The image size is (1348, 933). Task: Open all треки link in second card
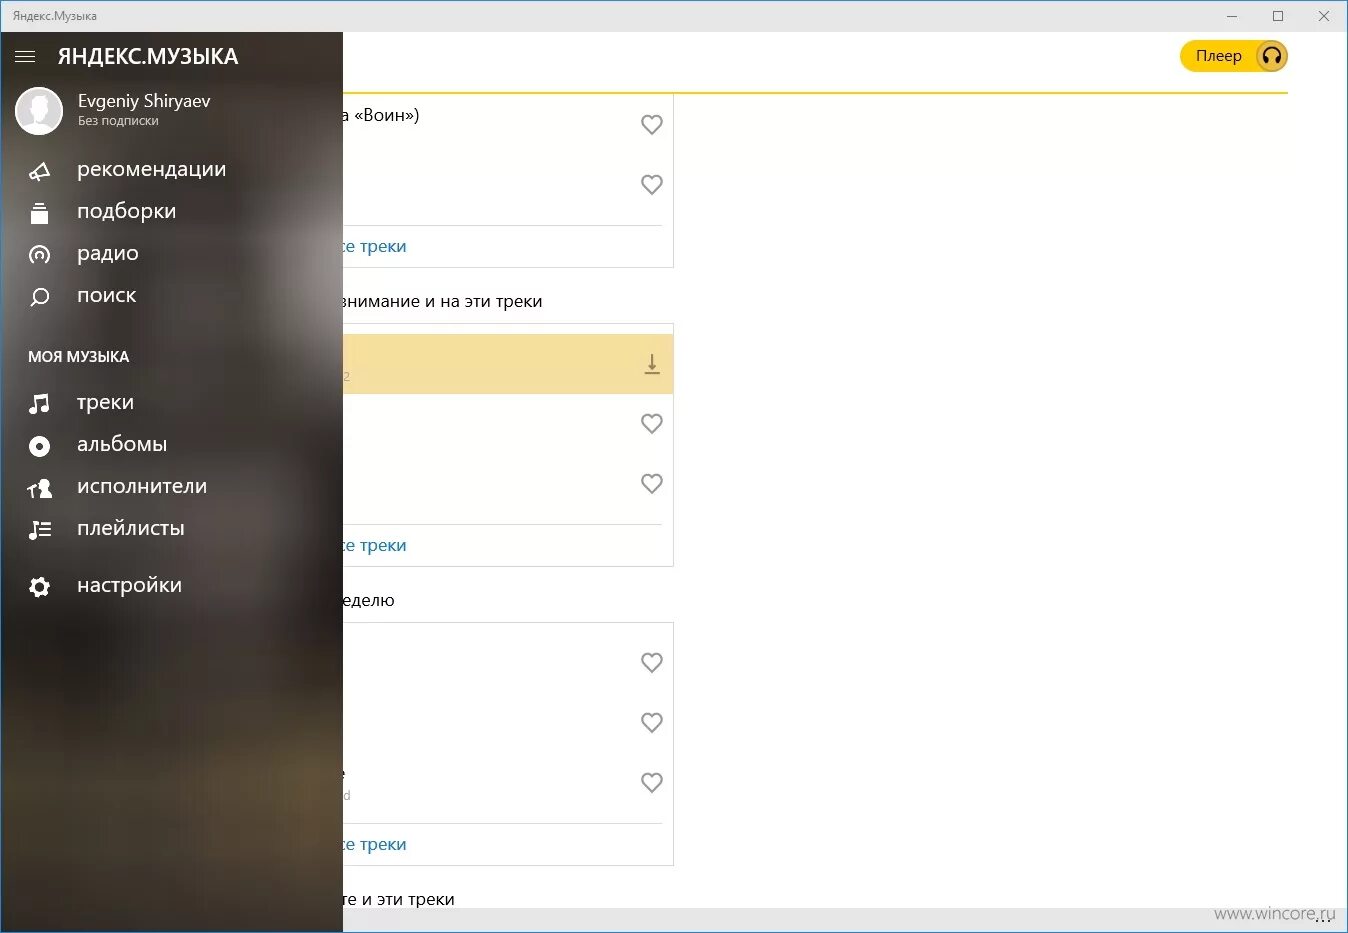click(375, 546)
